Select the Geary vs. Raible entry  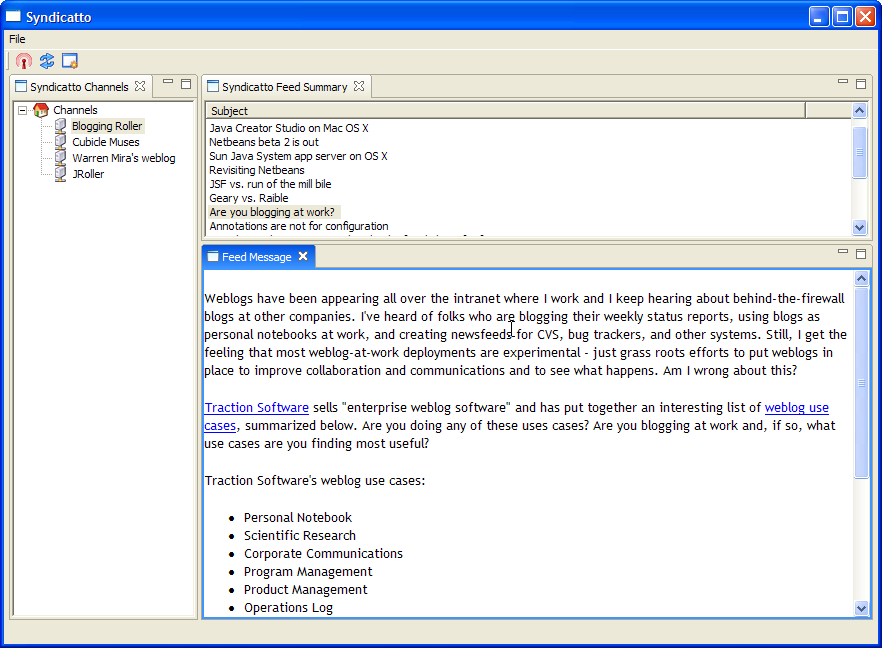[248, 198]
